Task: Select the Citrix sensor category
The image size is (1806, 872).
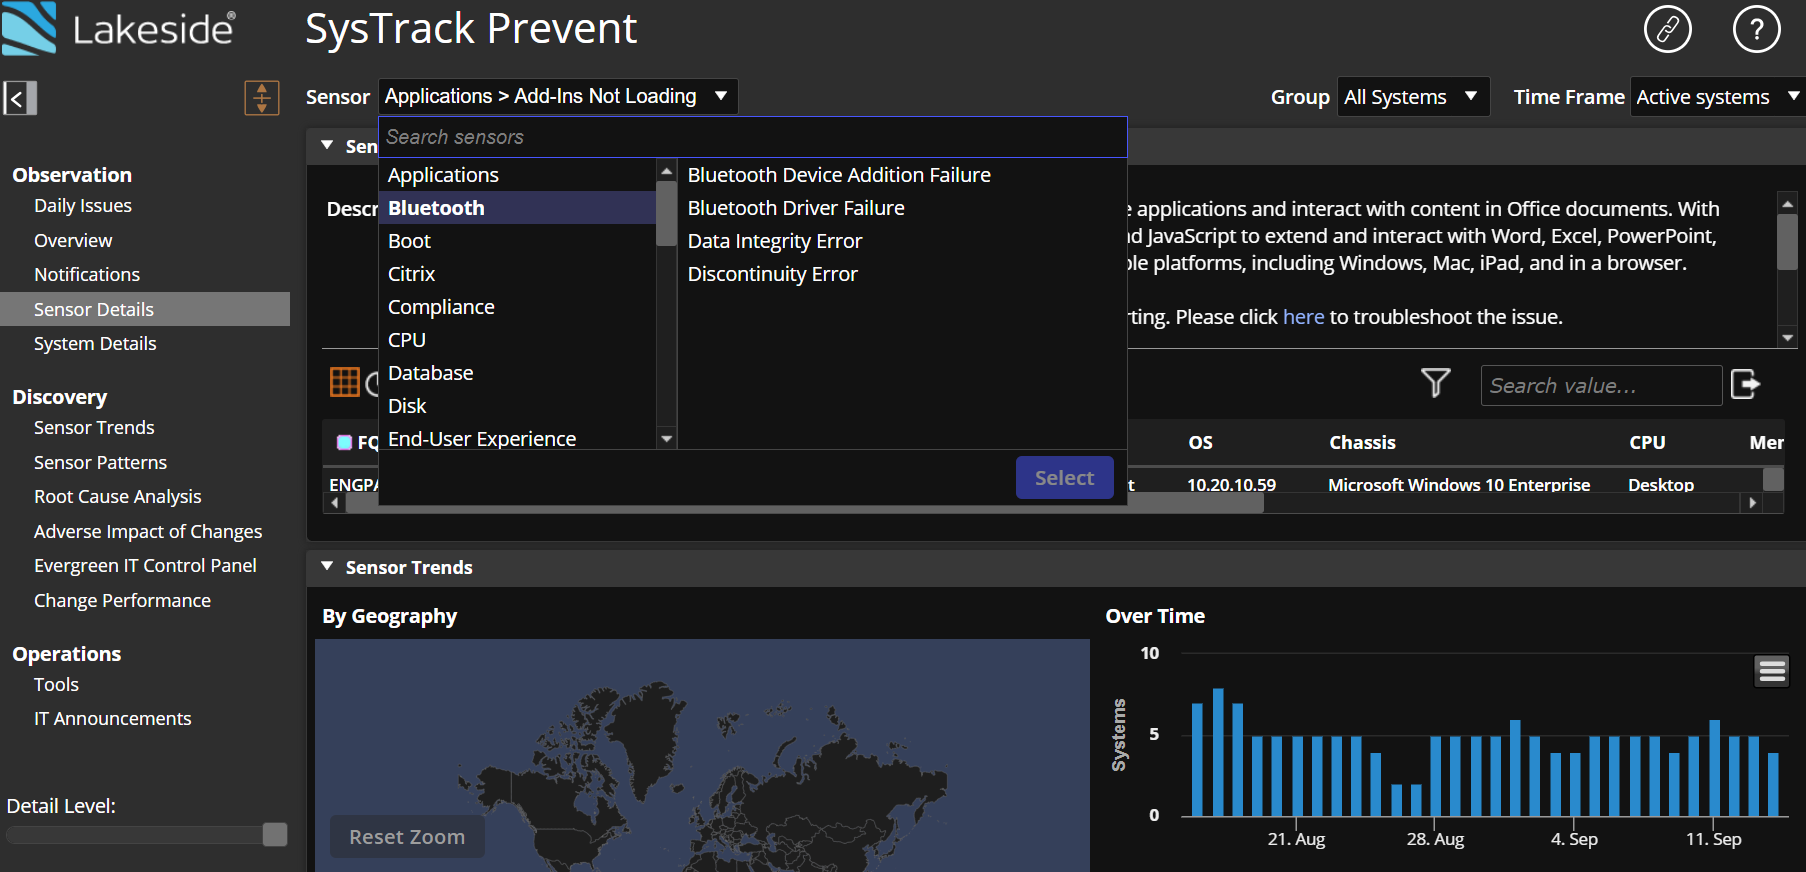Action: pos(411,274)
